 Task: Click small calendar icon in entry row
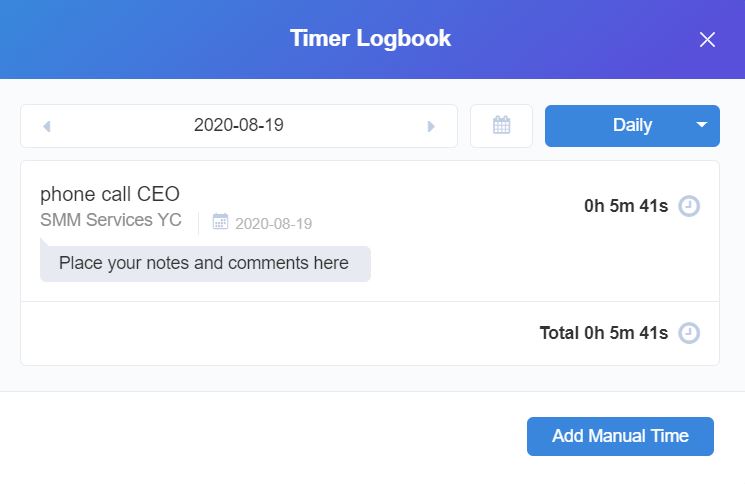click(x=220, y=222)
